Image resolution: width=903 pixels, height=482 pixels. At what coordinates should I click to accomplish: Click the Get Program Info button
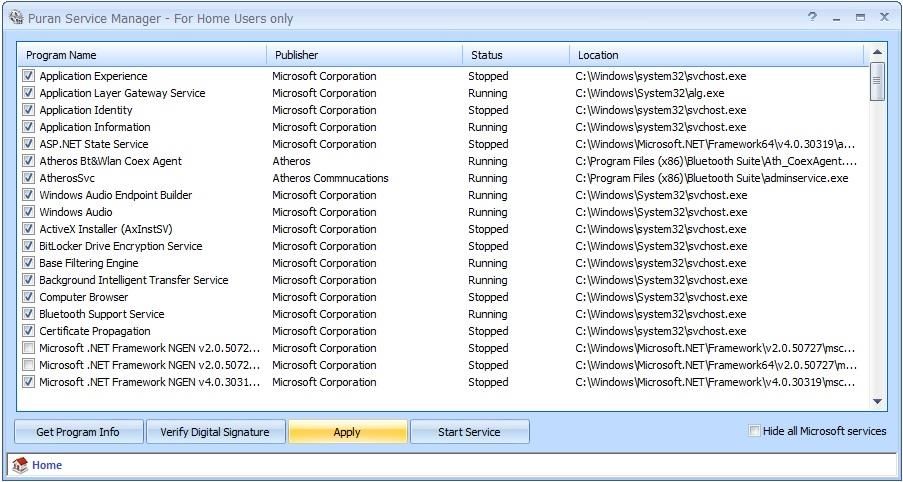pos(78,432)
